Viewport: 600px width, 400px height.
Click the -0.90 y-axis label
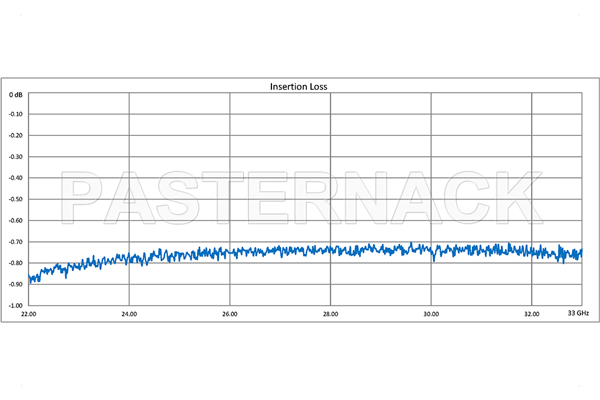tap(16, 284)
